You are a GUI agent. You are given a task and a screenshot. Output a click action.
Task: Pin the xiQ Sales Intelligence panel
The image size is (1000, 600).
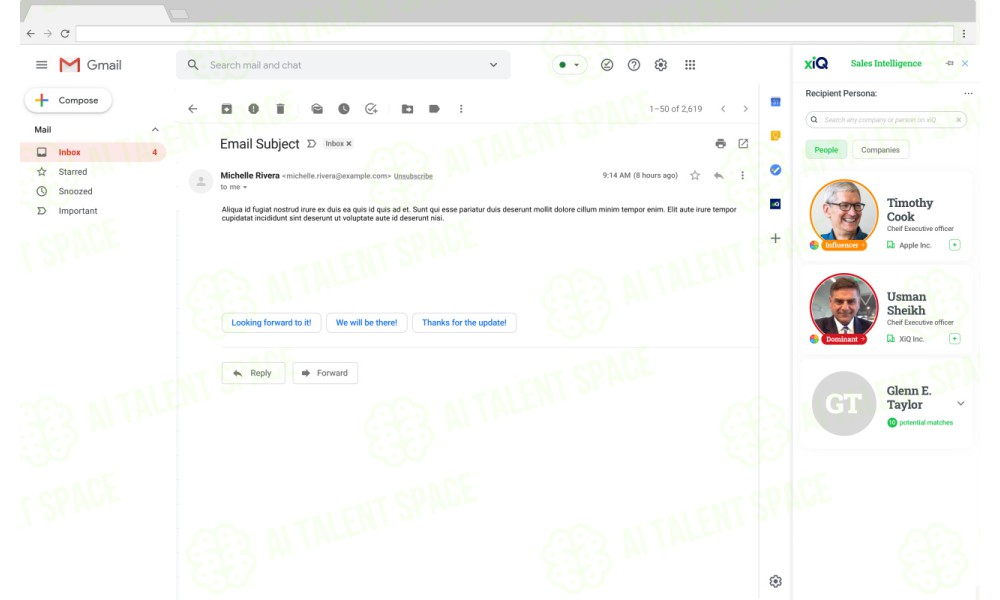pos(950,63)
